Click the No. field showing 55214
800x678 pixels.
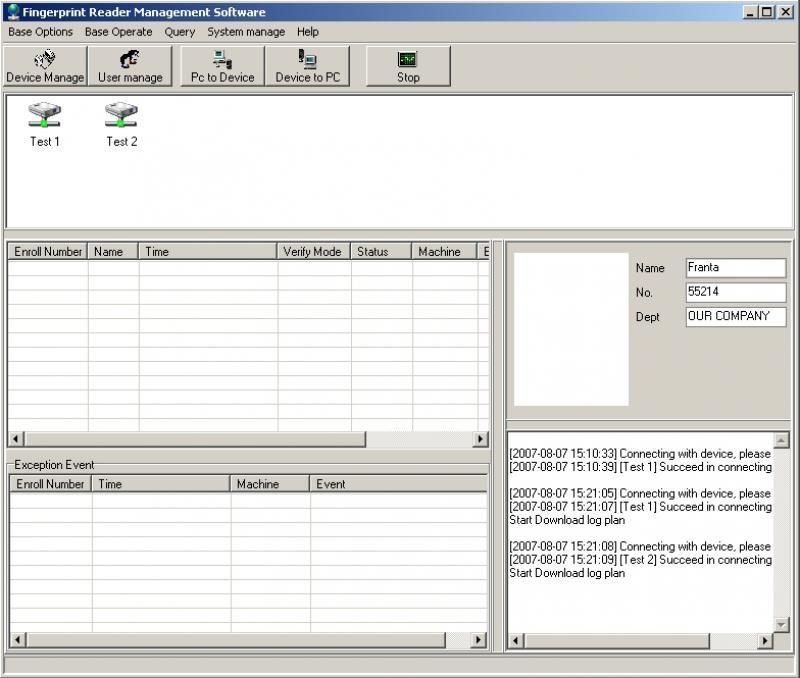point(735,292)
